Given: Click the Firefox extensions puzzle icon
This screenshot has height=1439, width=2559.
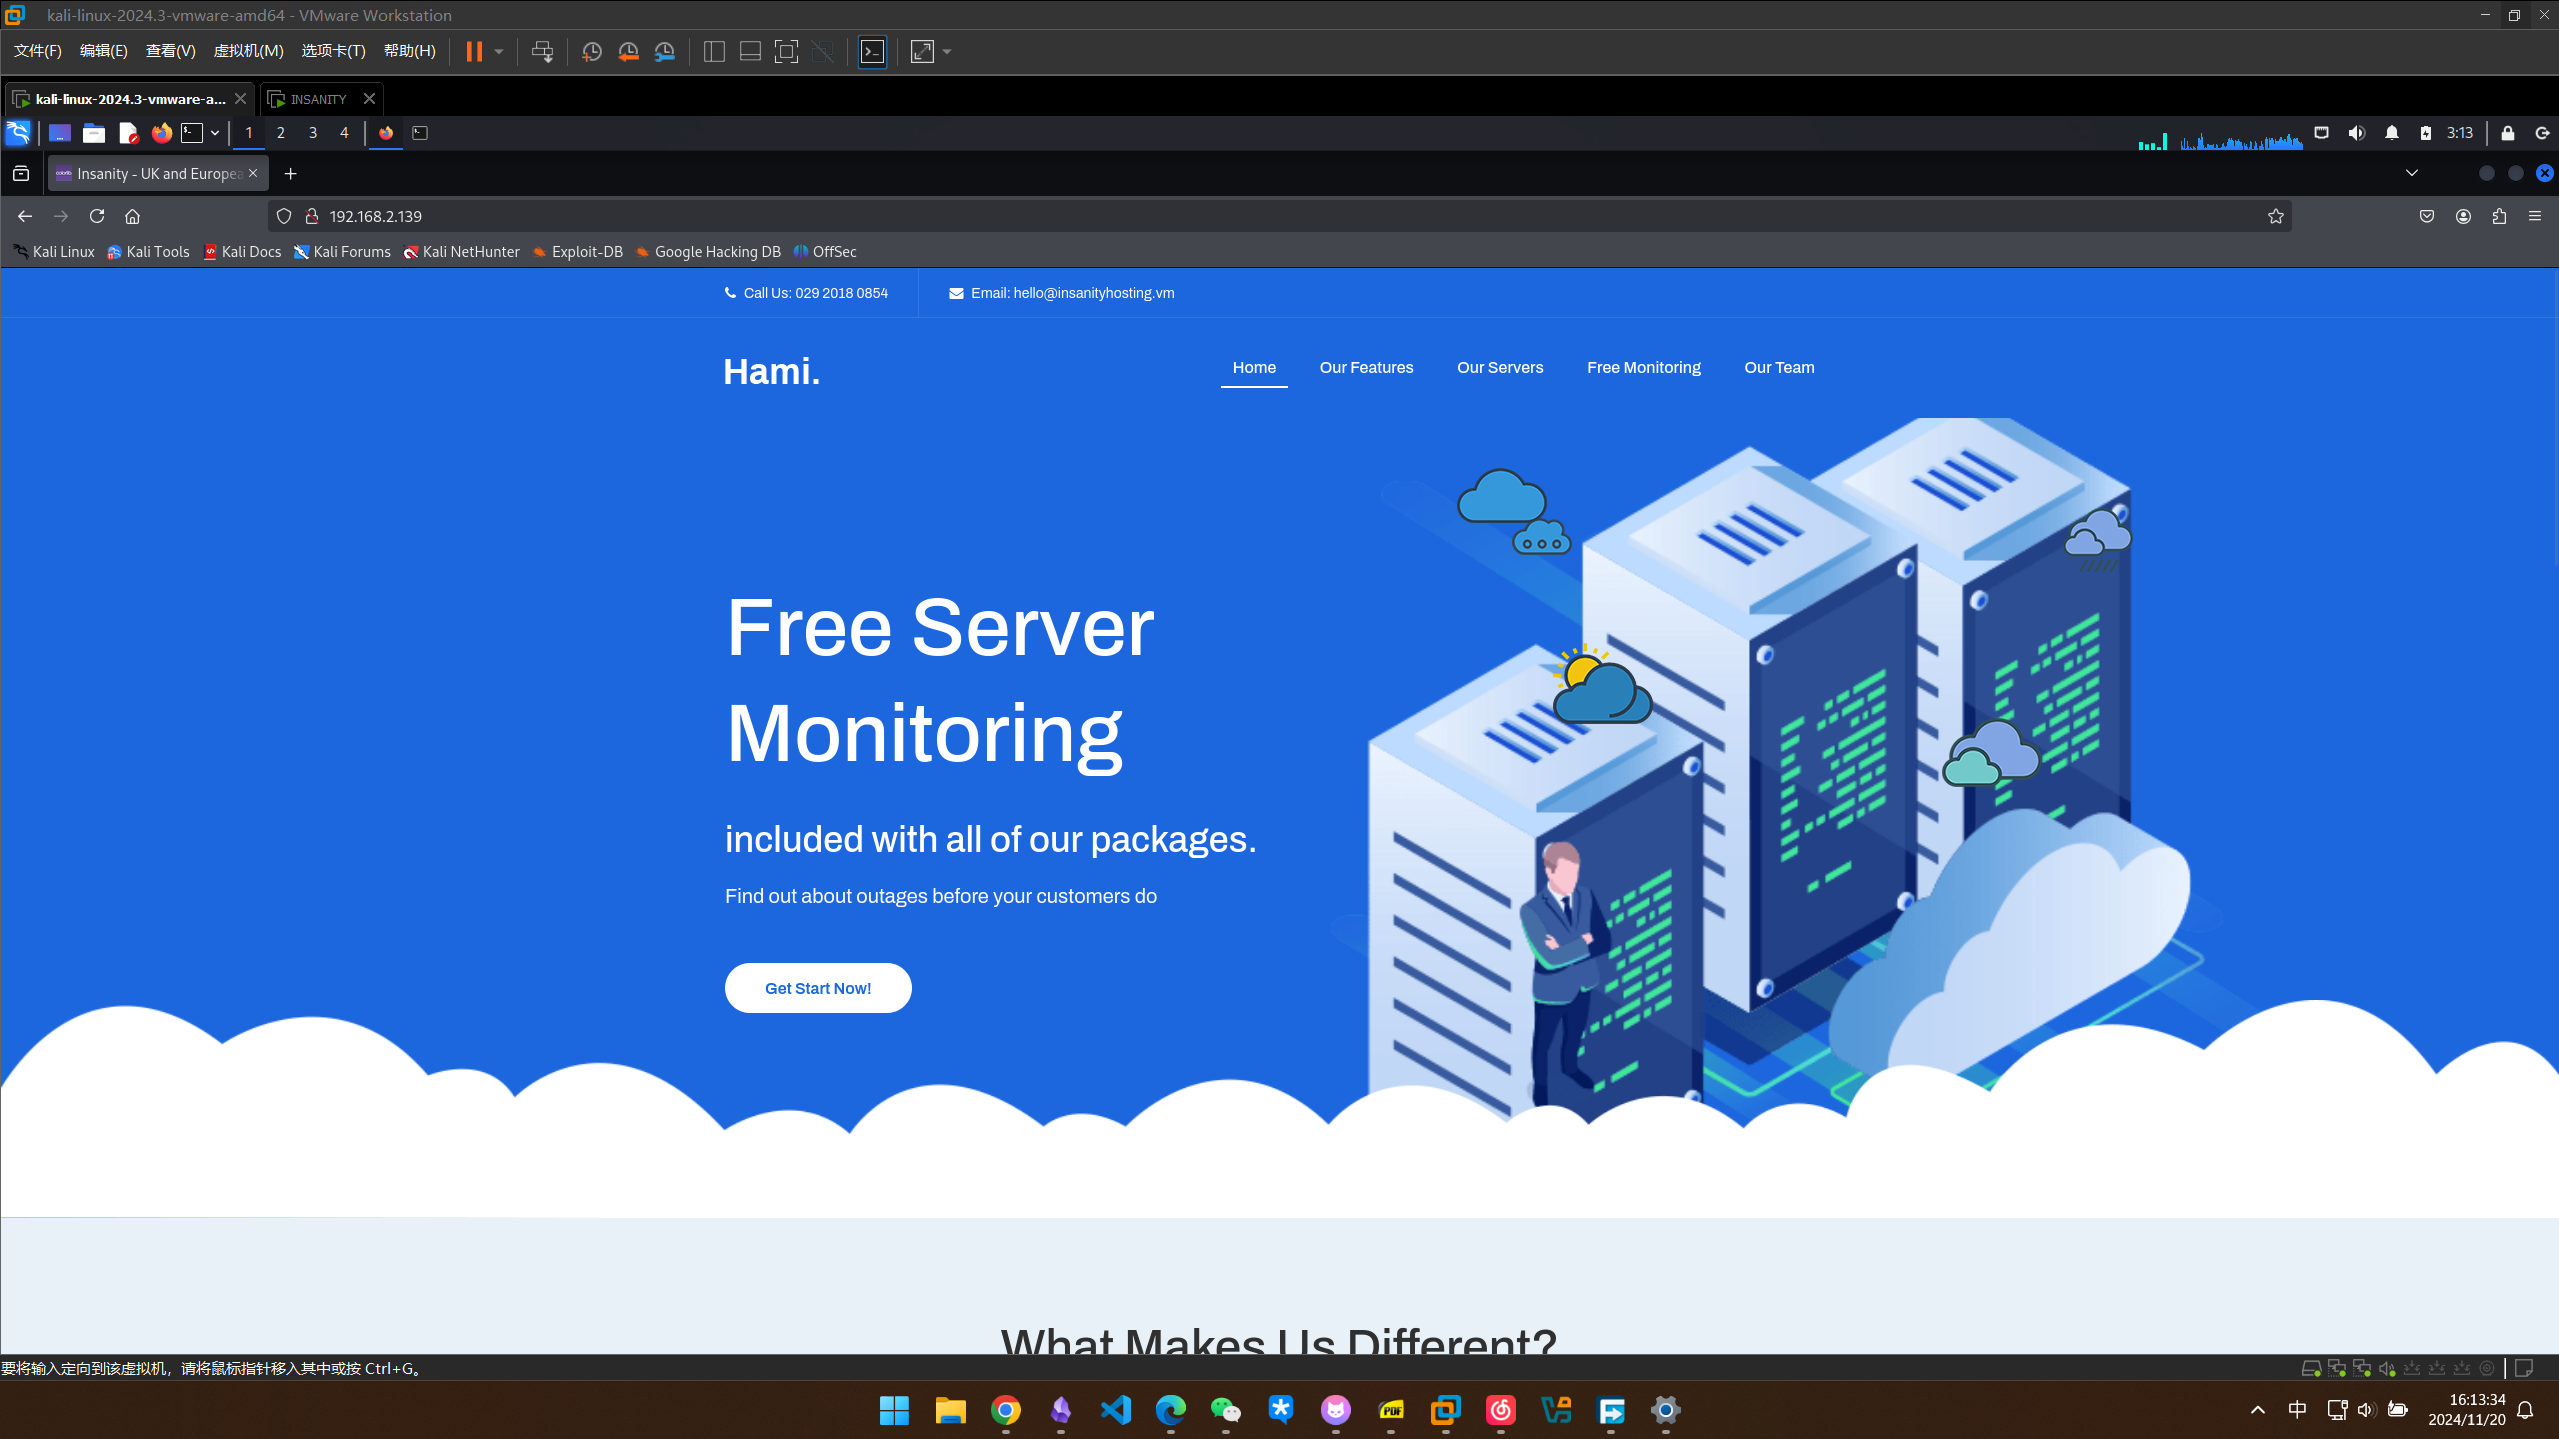Looking at the screenshot, I should (x=2499, y=216).
